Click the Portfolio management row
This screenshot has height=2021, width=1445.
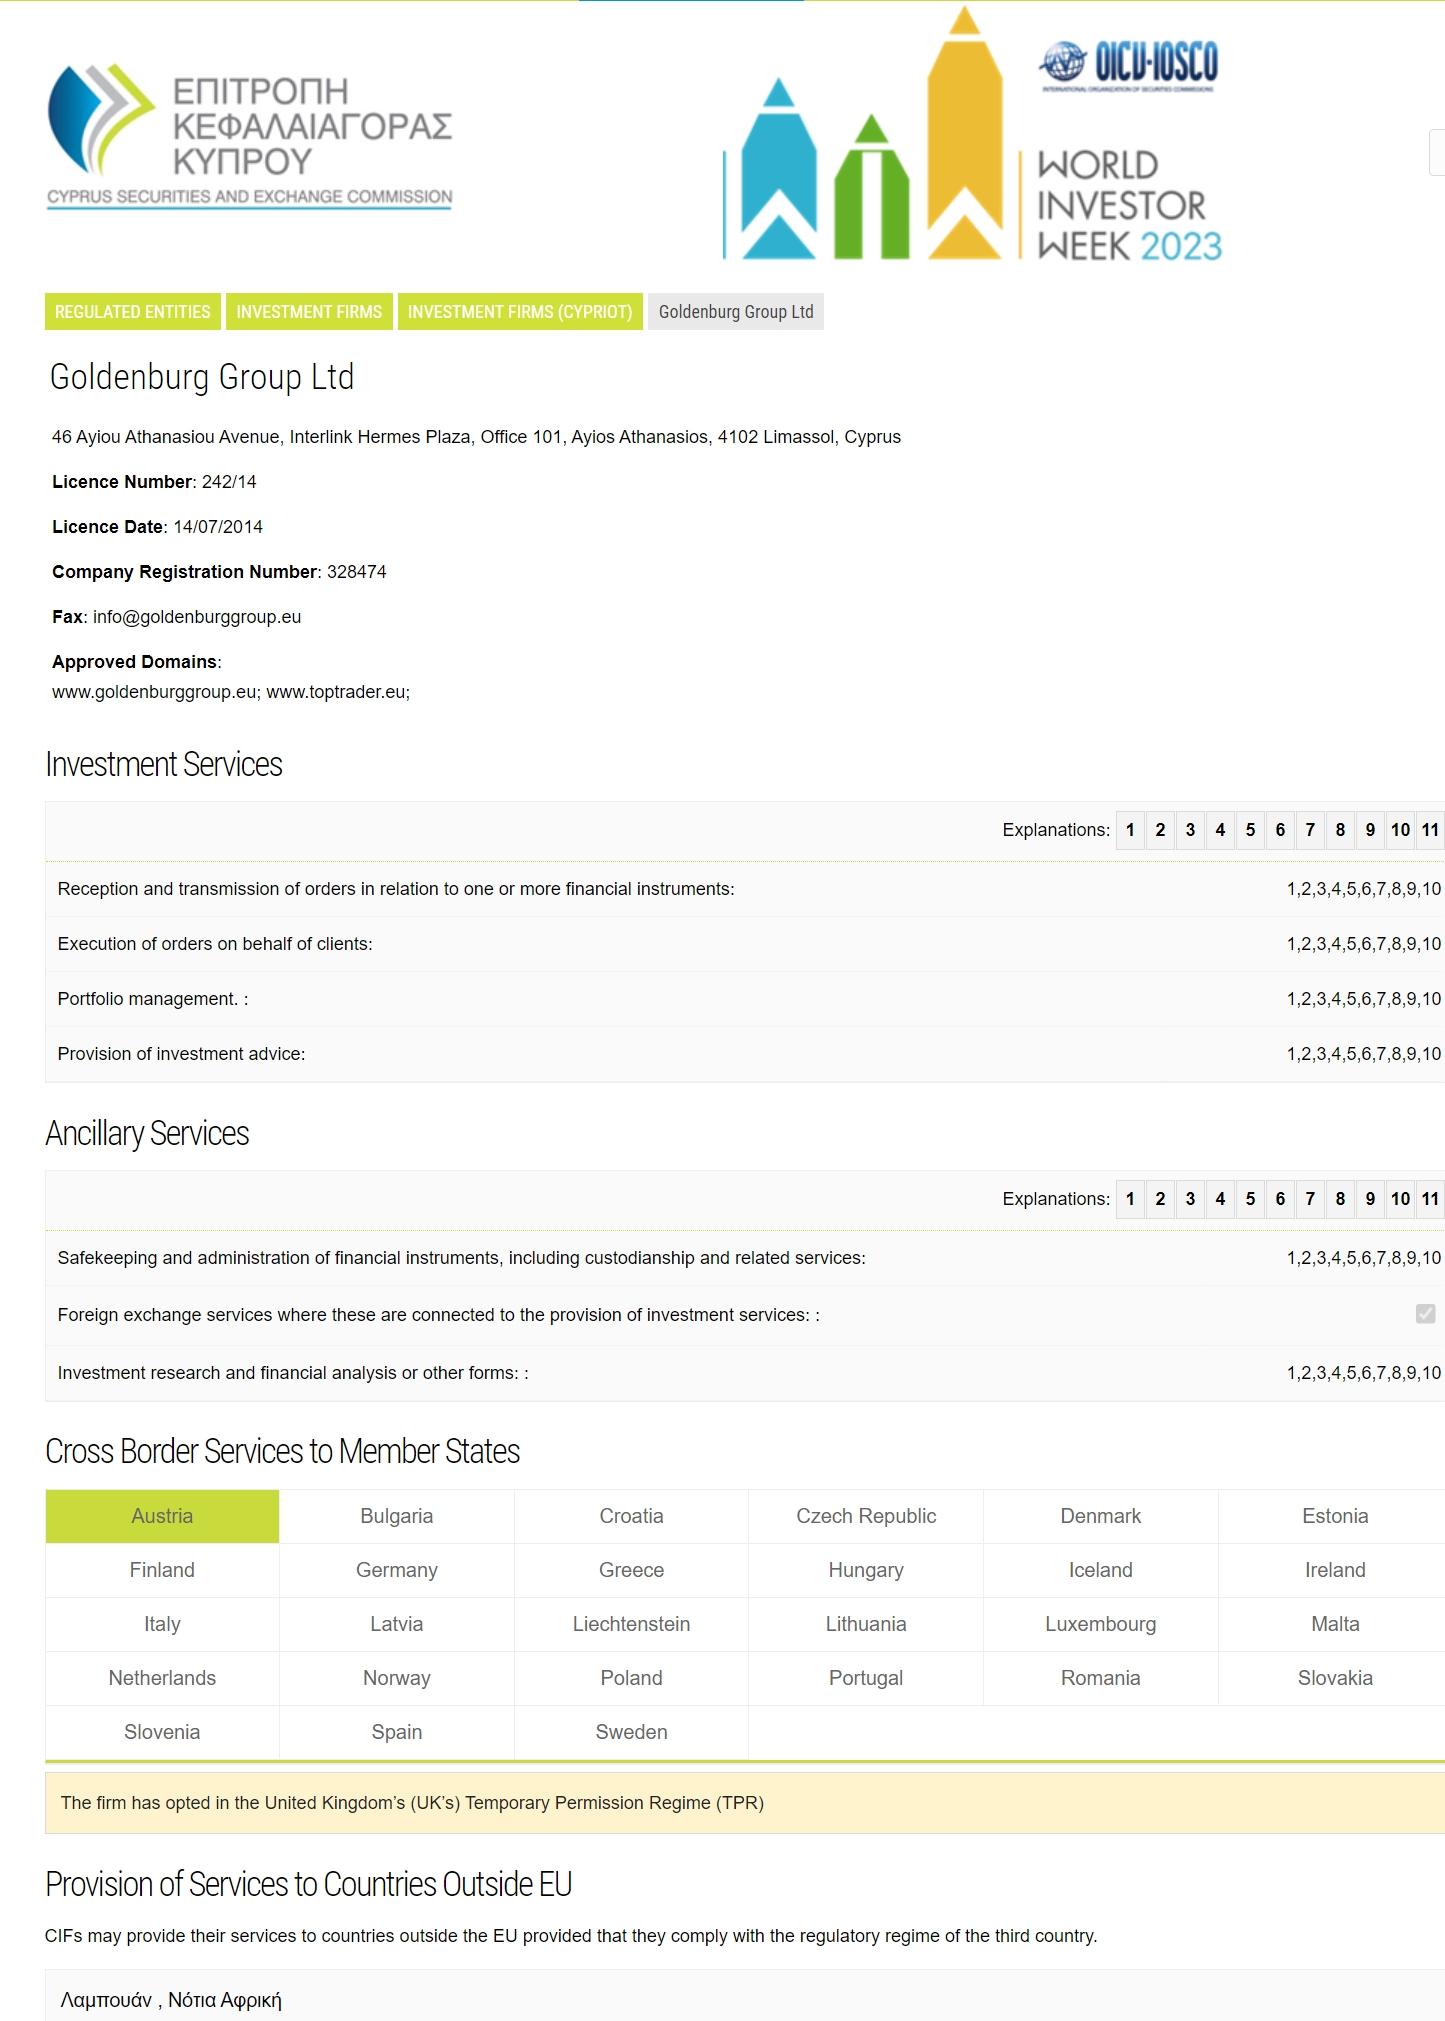tap(745, 999)
